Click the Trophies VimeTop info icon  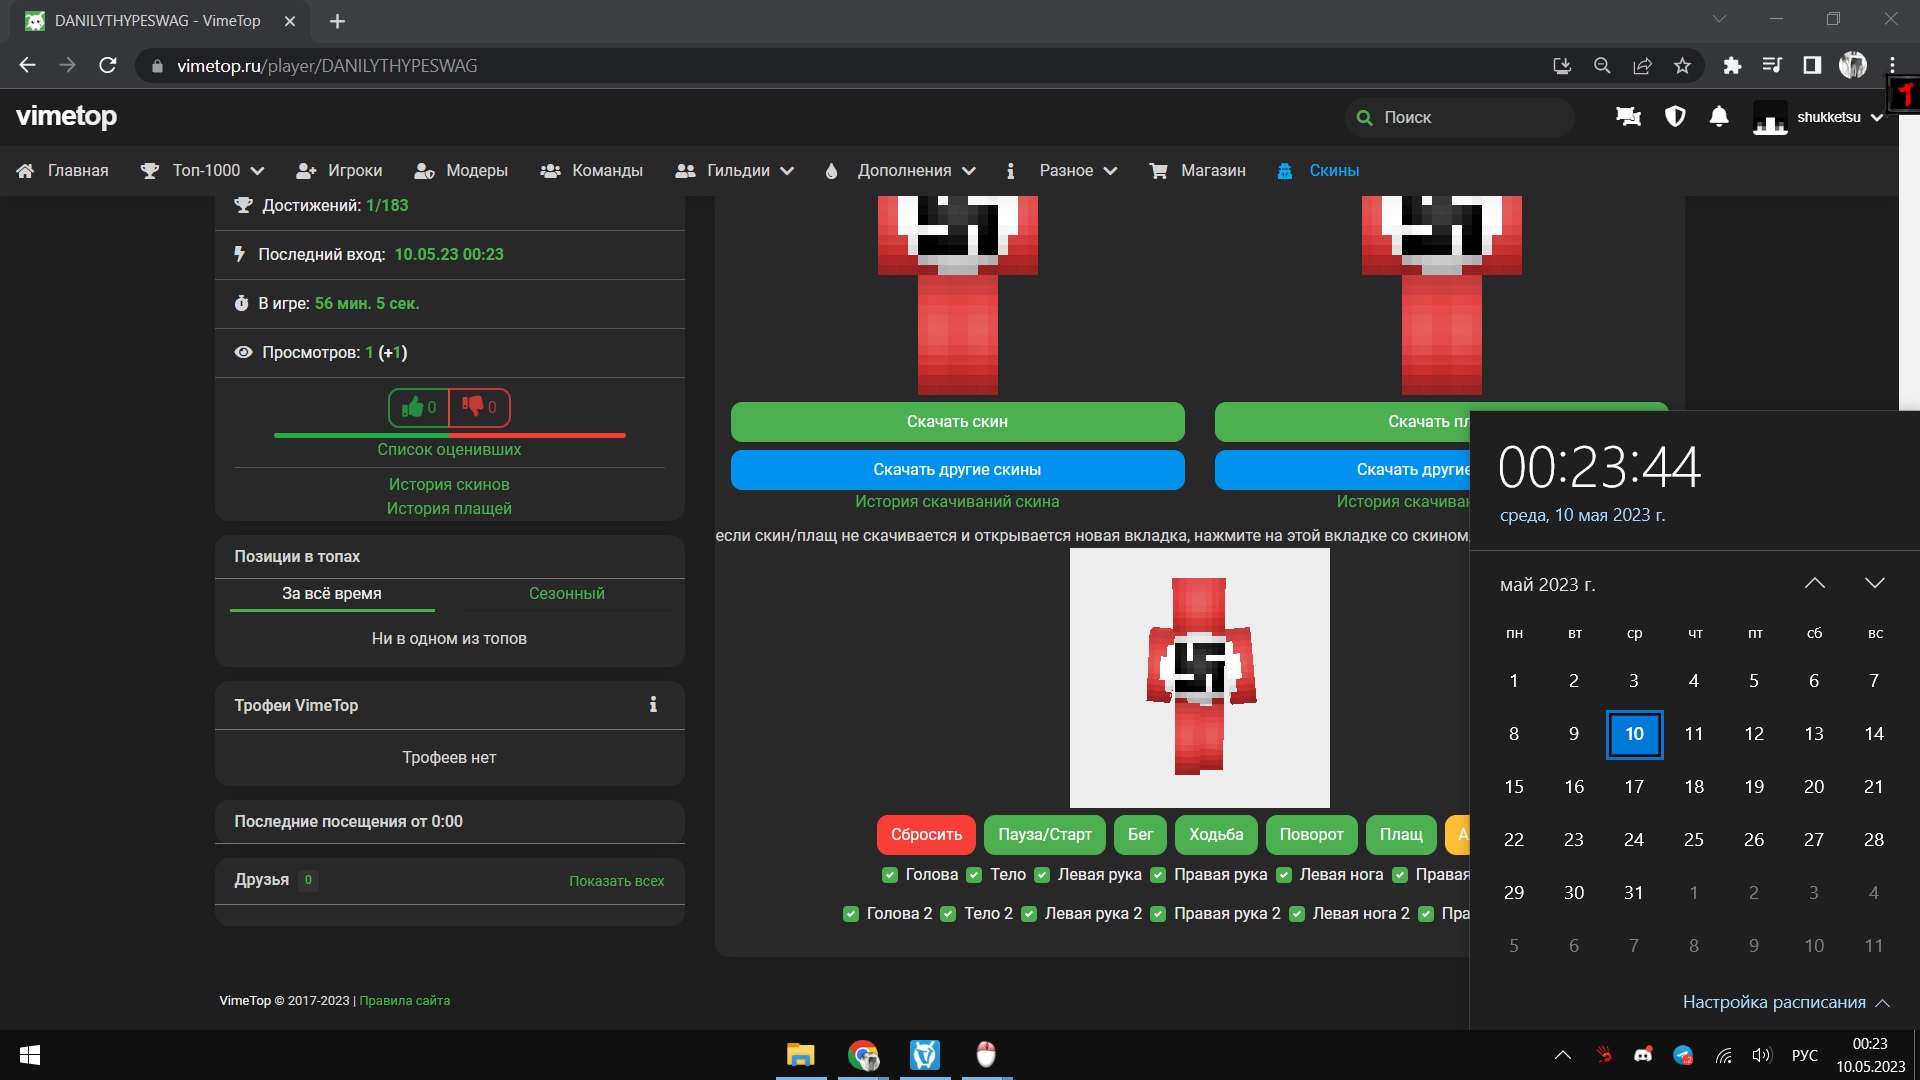tap(653, 705)
